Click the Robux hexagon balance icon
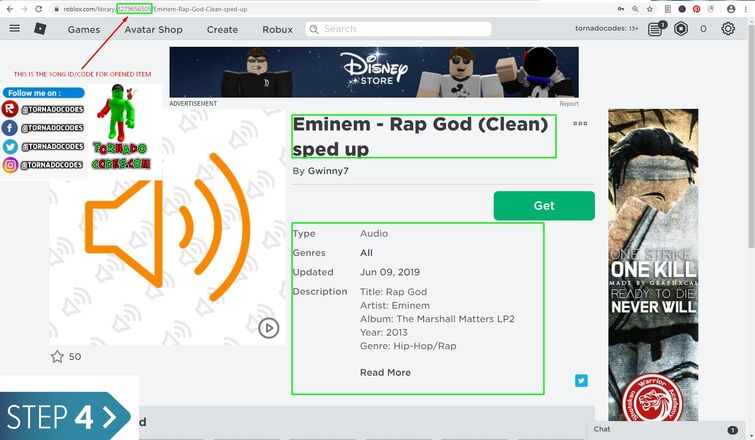Image resolution: width=755 pixels, height=440 pixels. click(681, 29)
